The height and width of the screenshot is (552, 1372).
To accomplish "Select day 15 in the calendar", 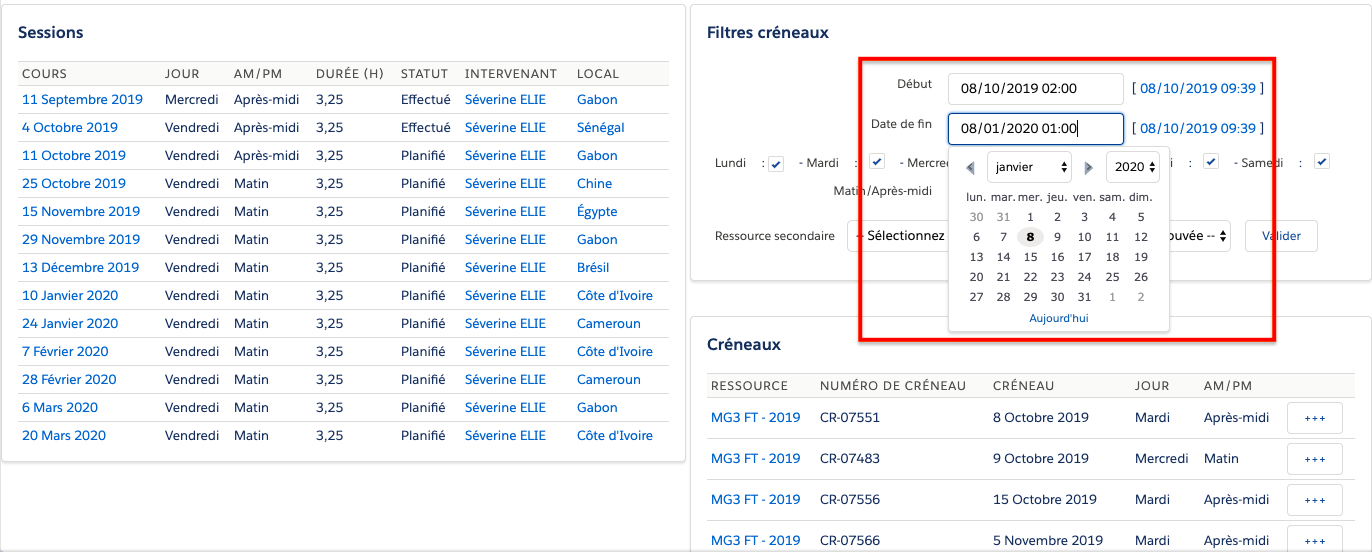I will (x=1030, y=257).
